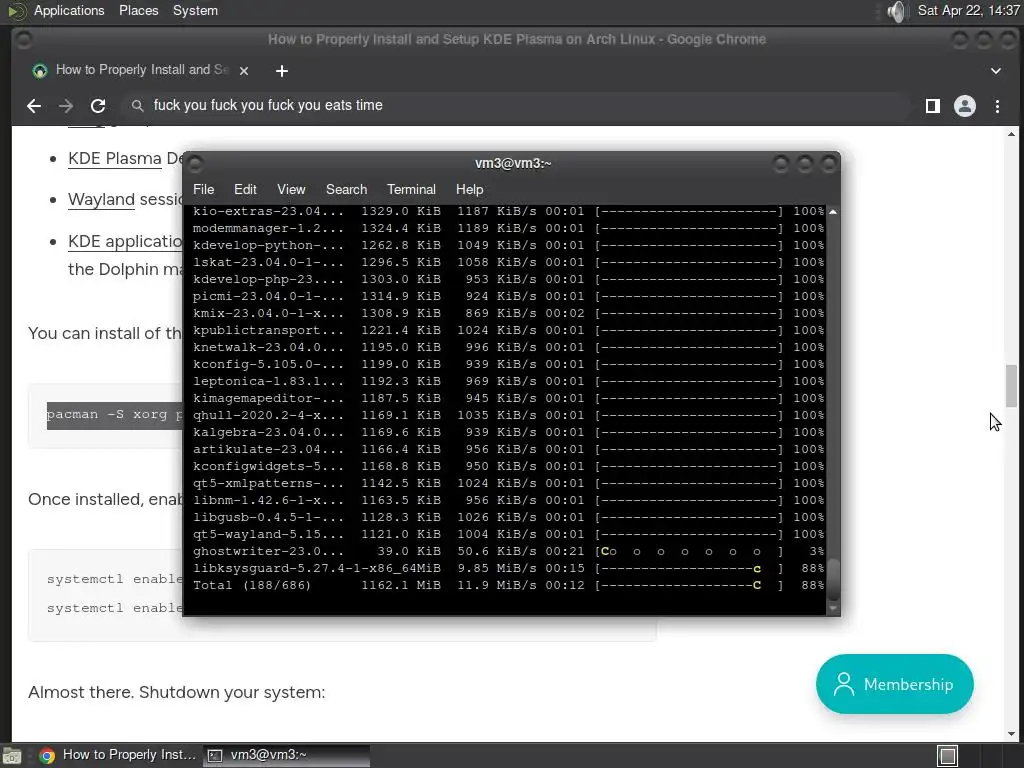Click the modemmanager-1.2 line
This screenshot has width=1024, height=768.
[x=508, y=228]
